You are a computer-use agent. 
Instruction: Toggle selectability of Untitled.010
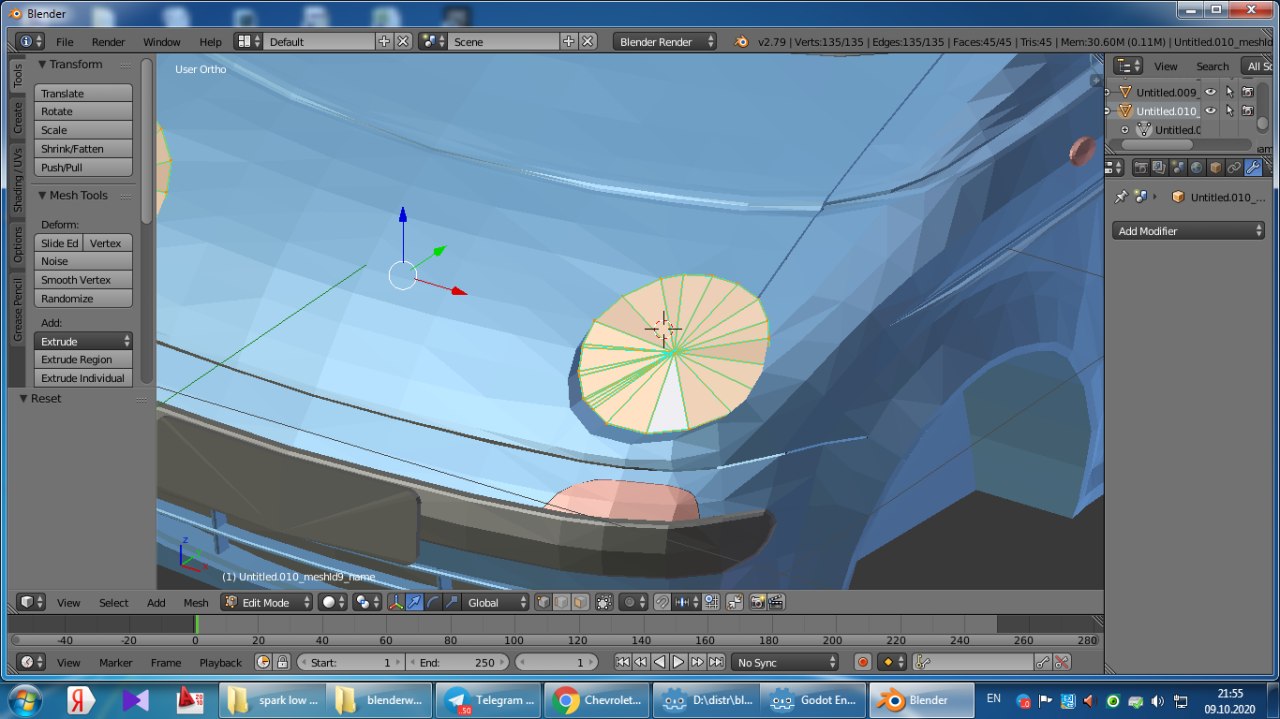click(x=1230, y=110)
